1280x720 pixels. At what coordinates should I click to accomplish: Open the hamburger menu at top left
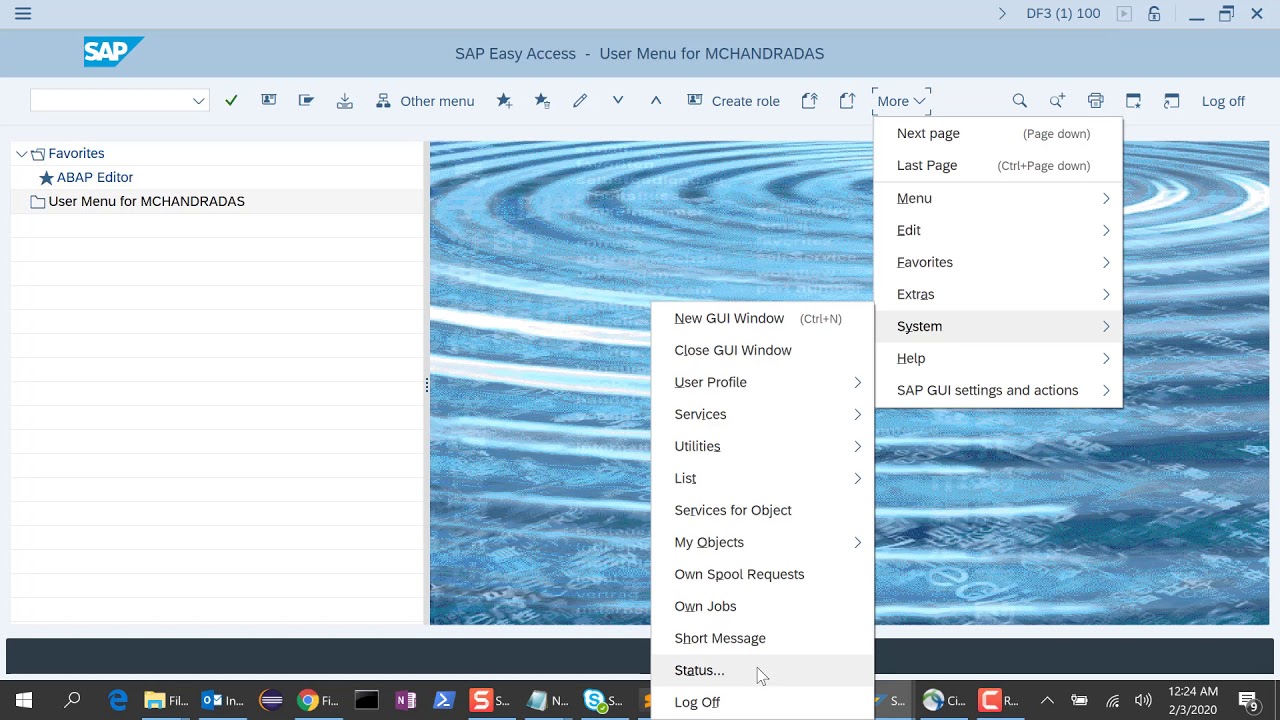(23, 14)
